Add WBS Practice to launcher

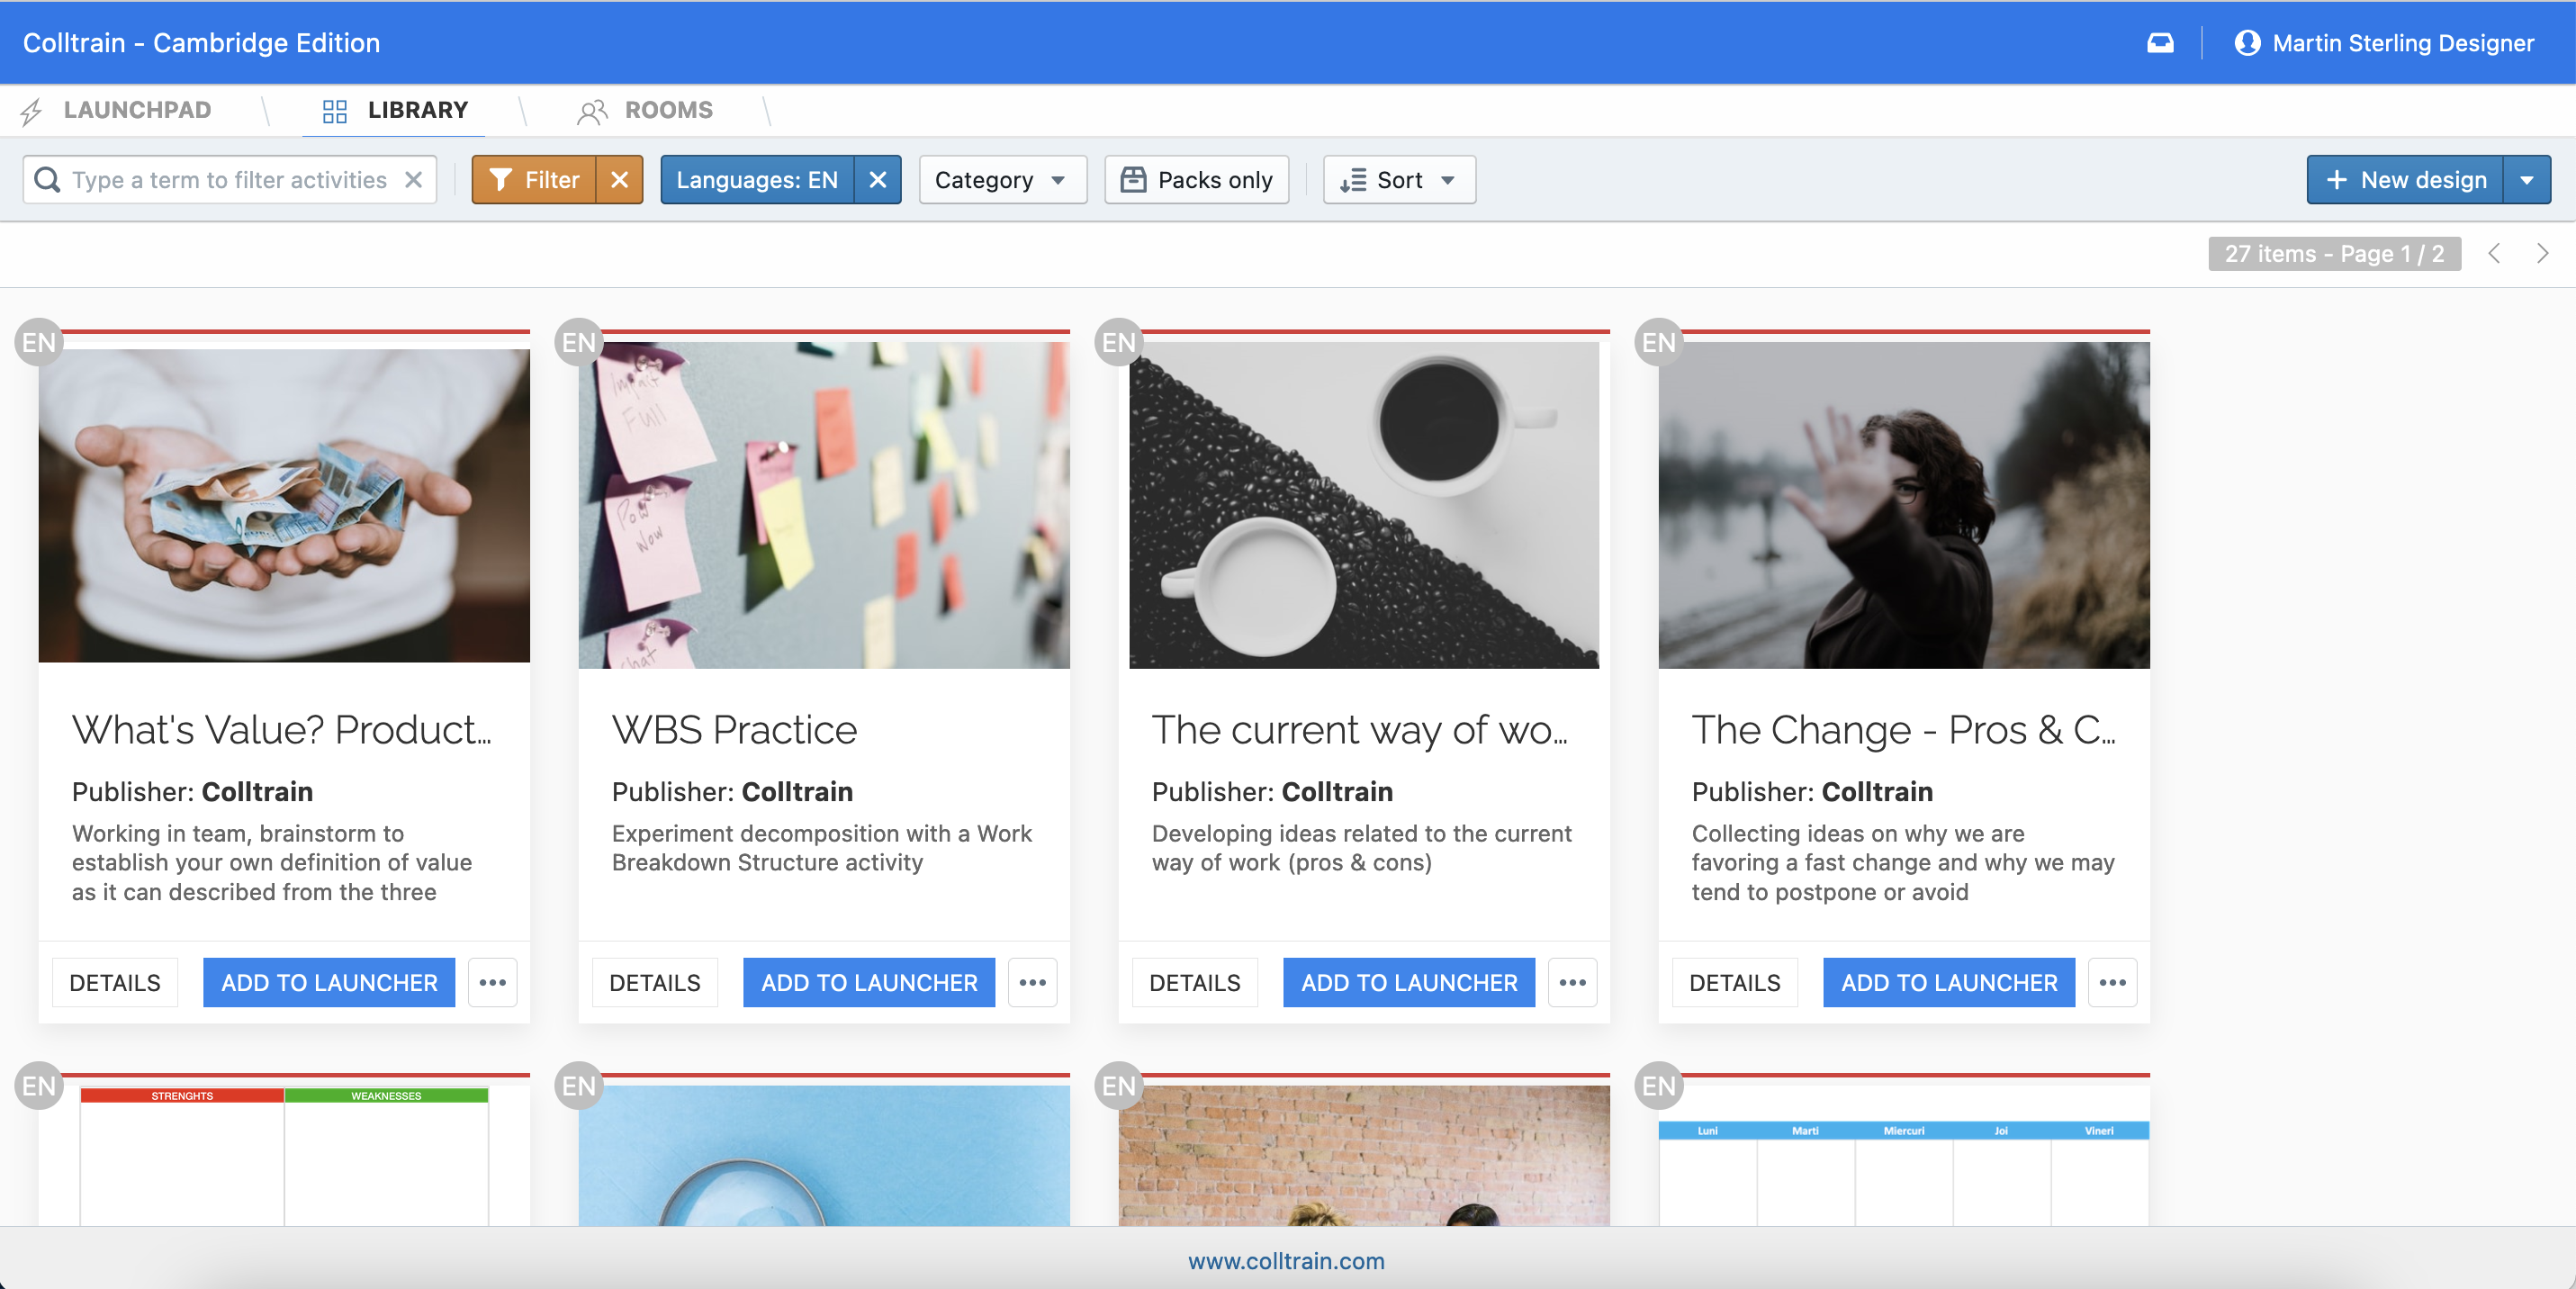tap(868, 982)
